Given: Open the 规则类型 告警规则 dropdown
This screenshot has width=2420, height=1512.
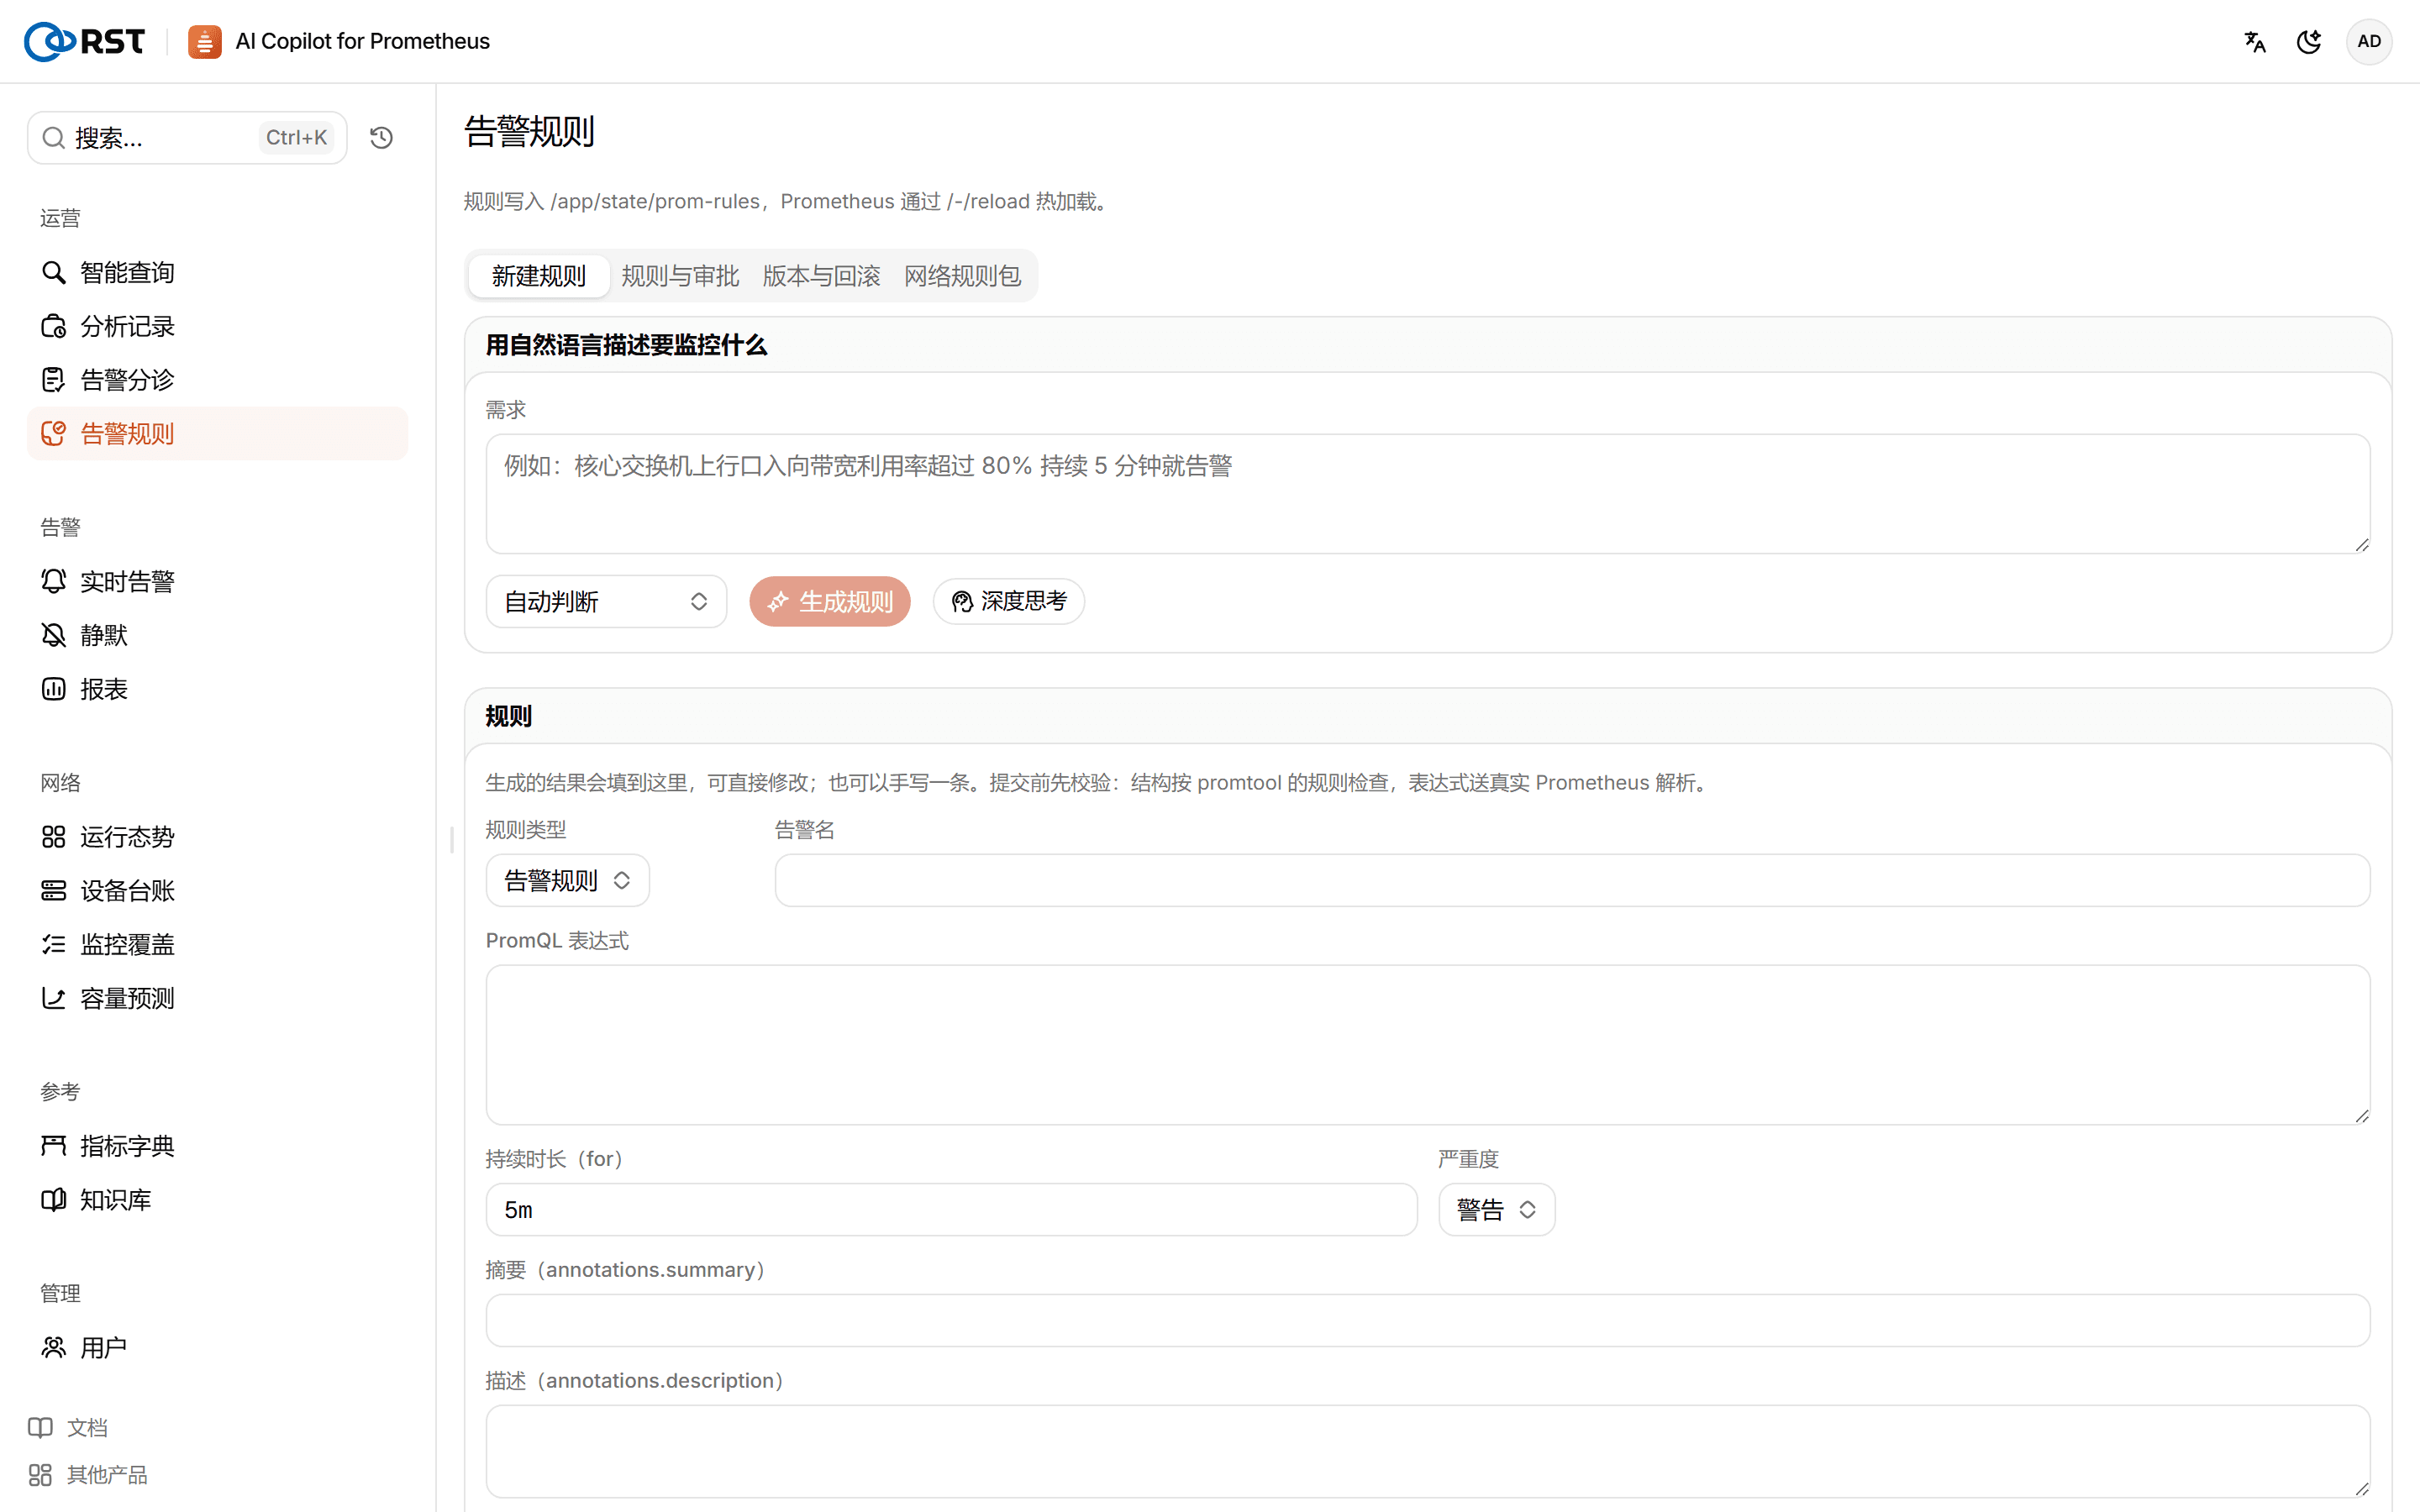Looking at the screenshot, I should 567,880.
